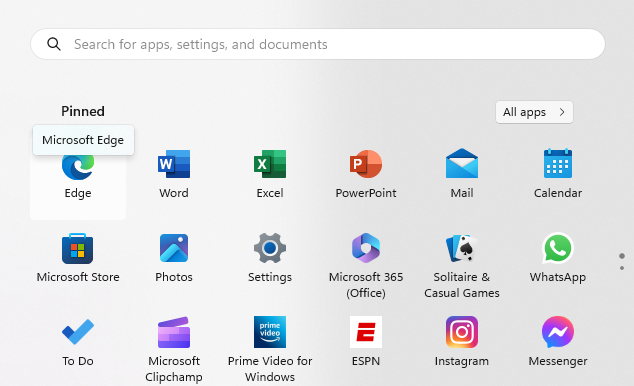Screen dimensions: 634x386
Task: Go to the second pinned page dot
Action: click(622, 268)
